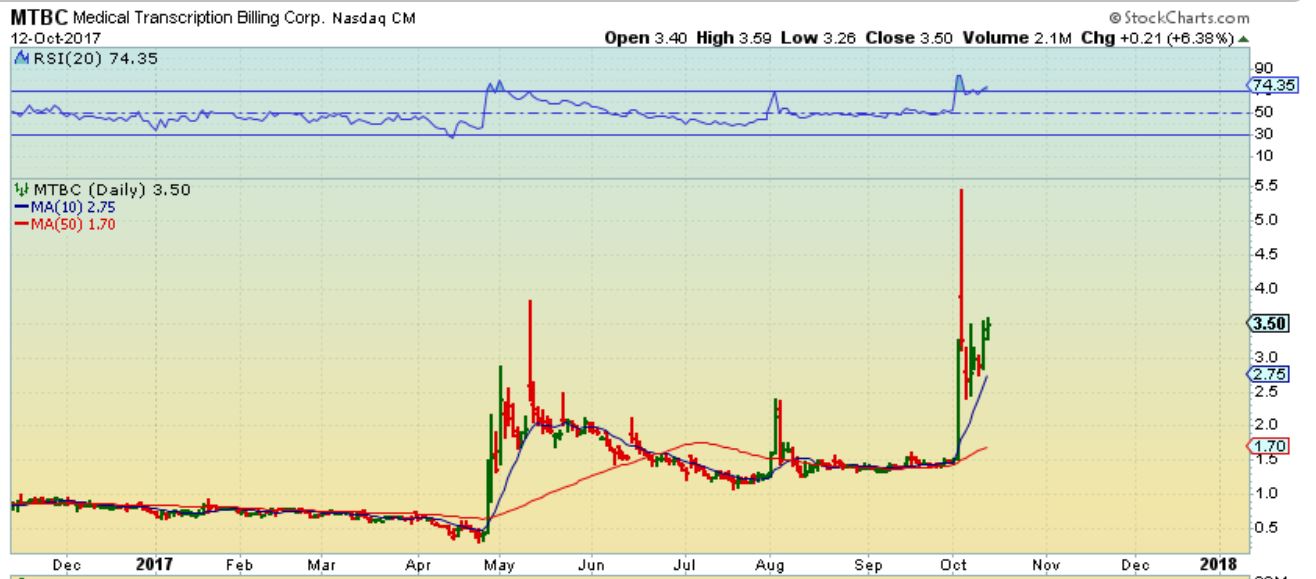Click the StockCharts.com copyright label

tap(1179, 18)
